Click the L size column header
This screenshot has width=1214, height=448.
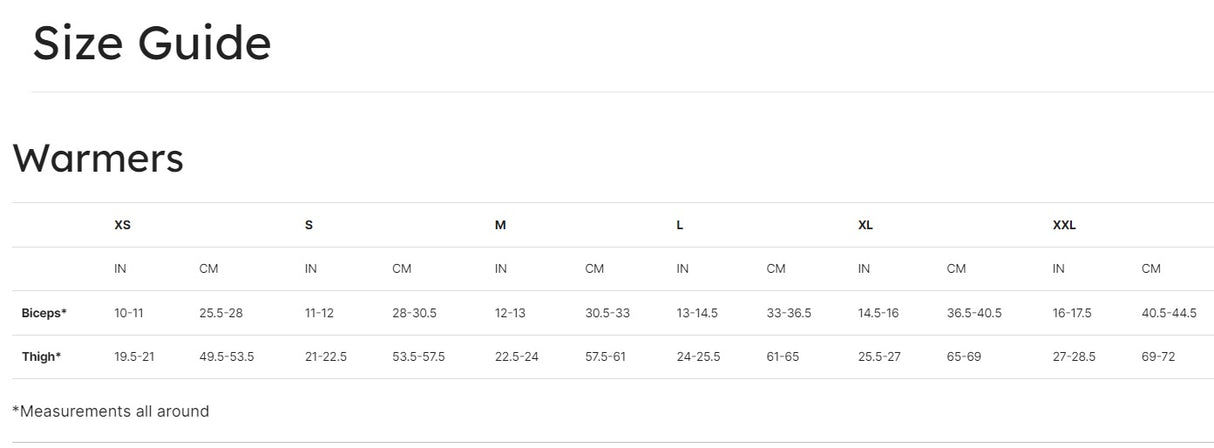[x=680, y=225]
